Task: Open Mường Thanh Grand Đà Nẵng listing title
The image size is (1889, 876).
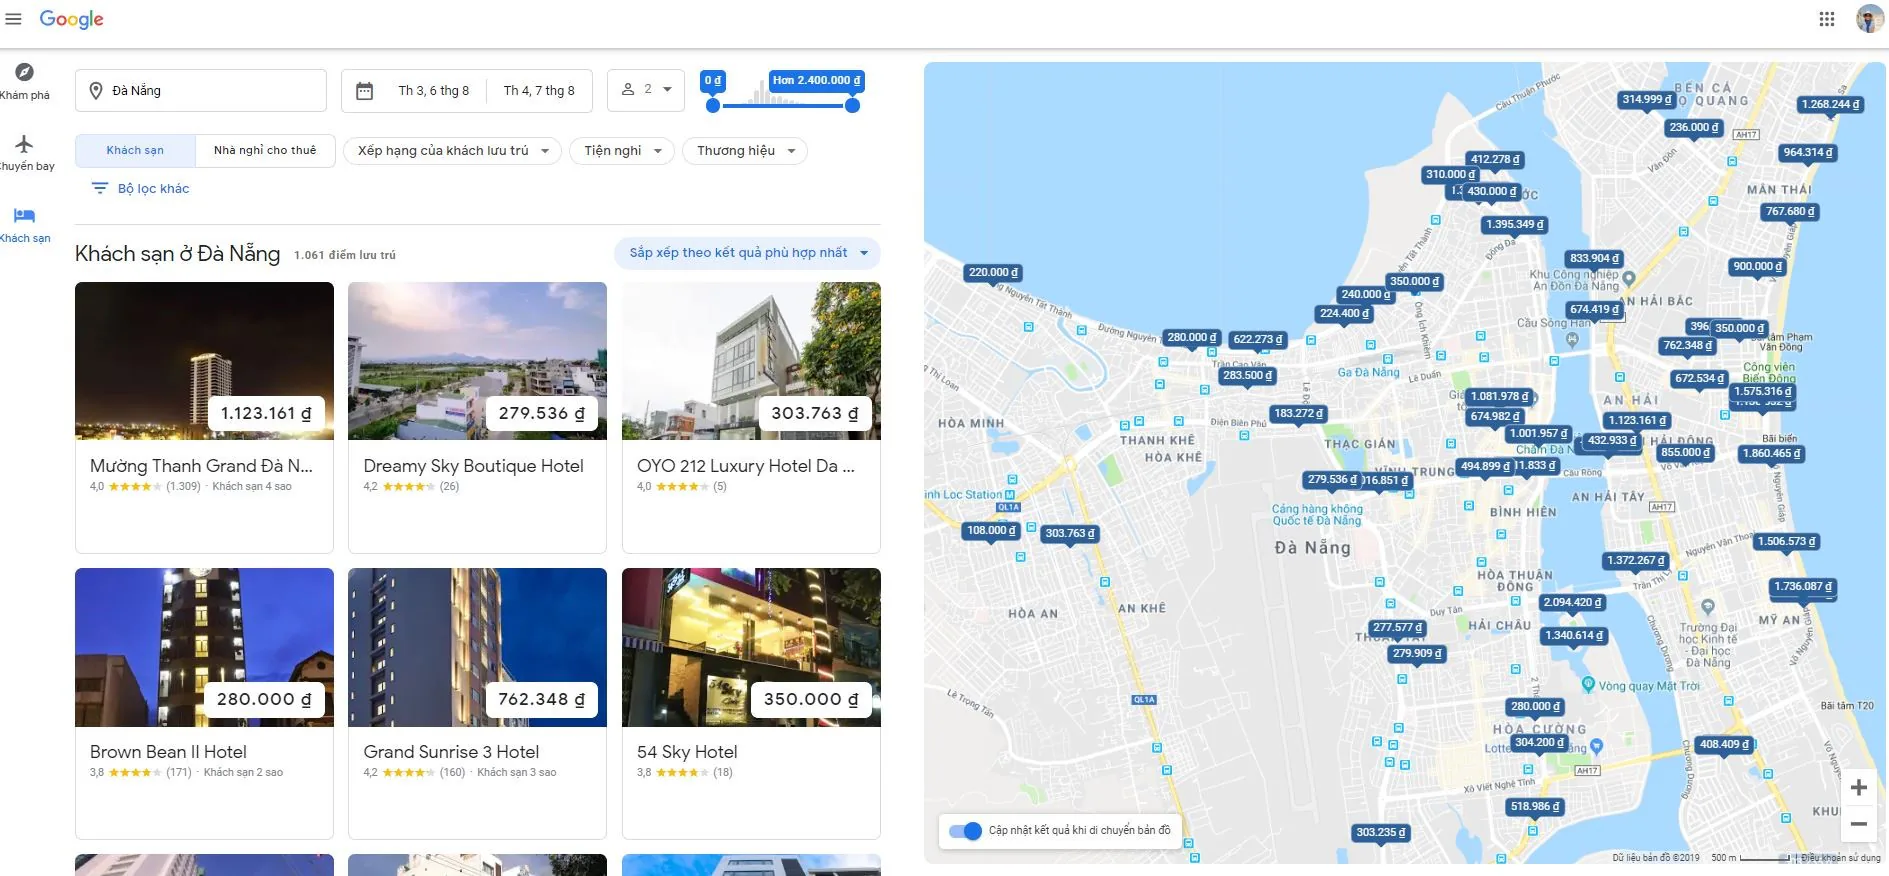Action: coord(201,466)
